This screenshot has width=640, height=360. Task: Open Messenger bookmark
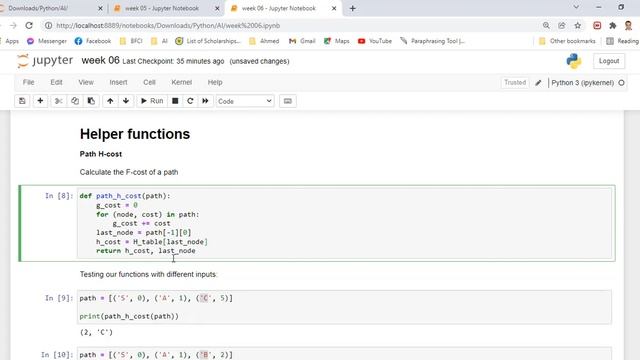click(47, 41)
